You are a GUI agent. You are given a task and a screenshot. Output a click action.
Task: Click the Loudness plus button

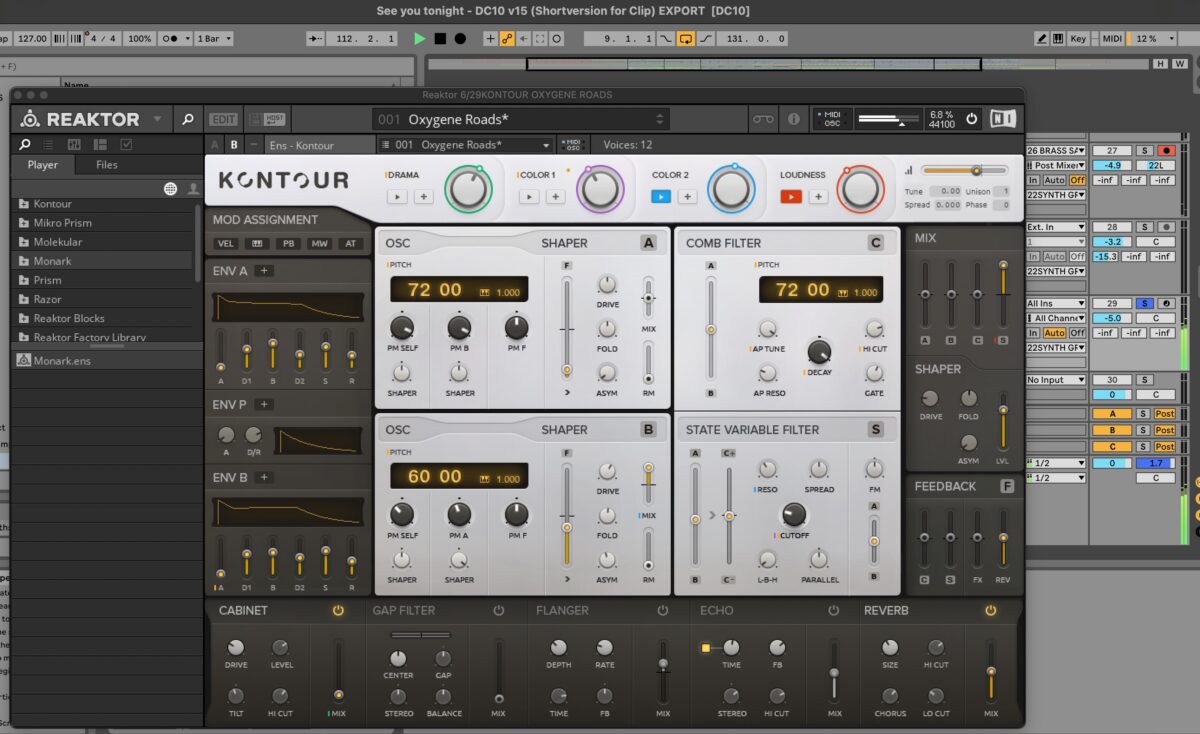pyautogui.click(x=818, y=196)
